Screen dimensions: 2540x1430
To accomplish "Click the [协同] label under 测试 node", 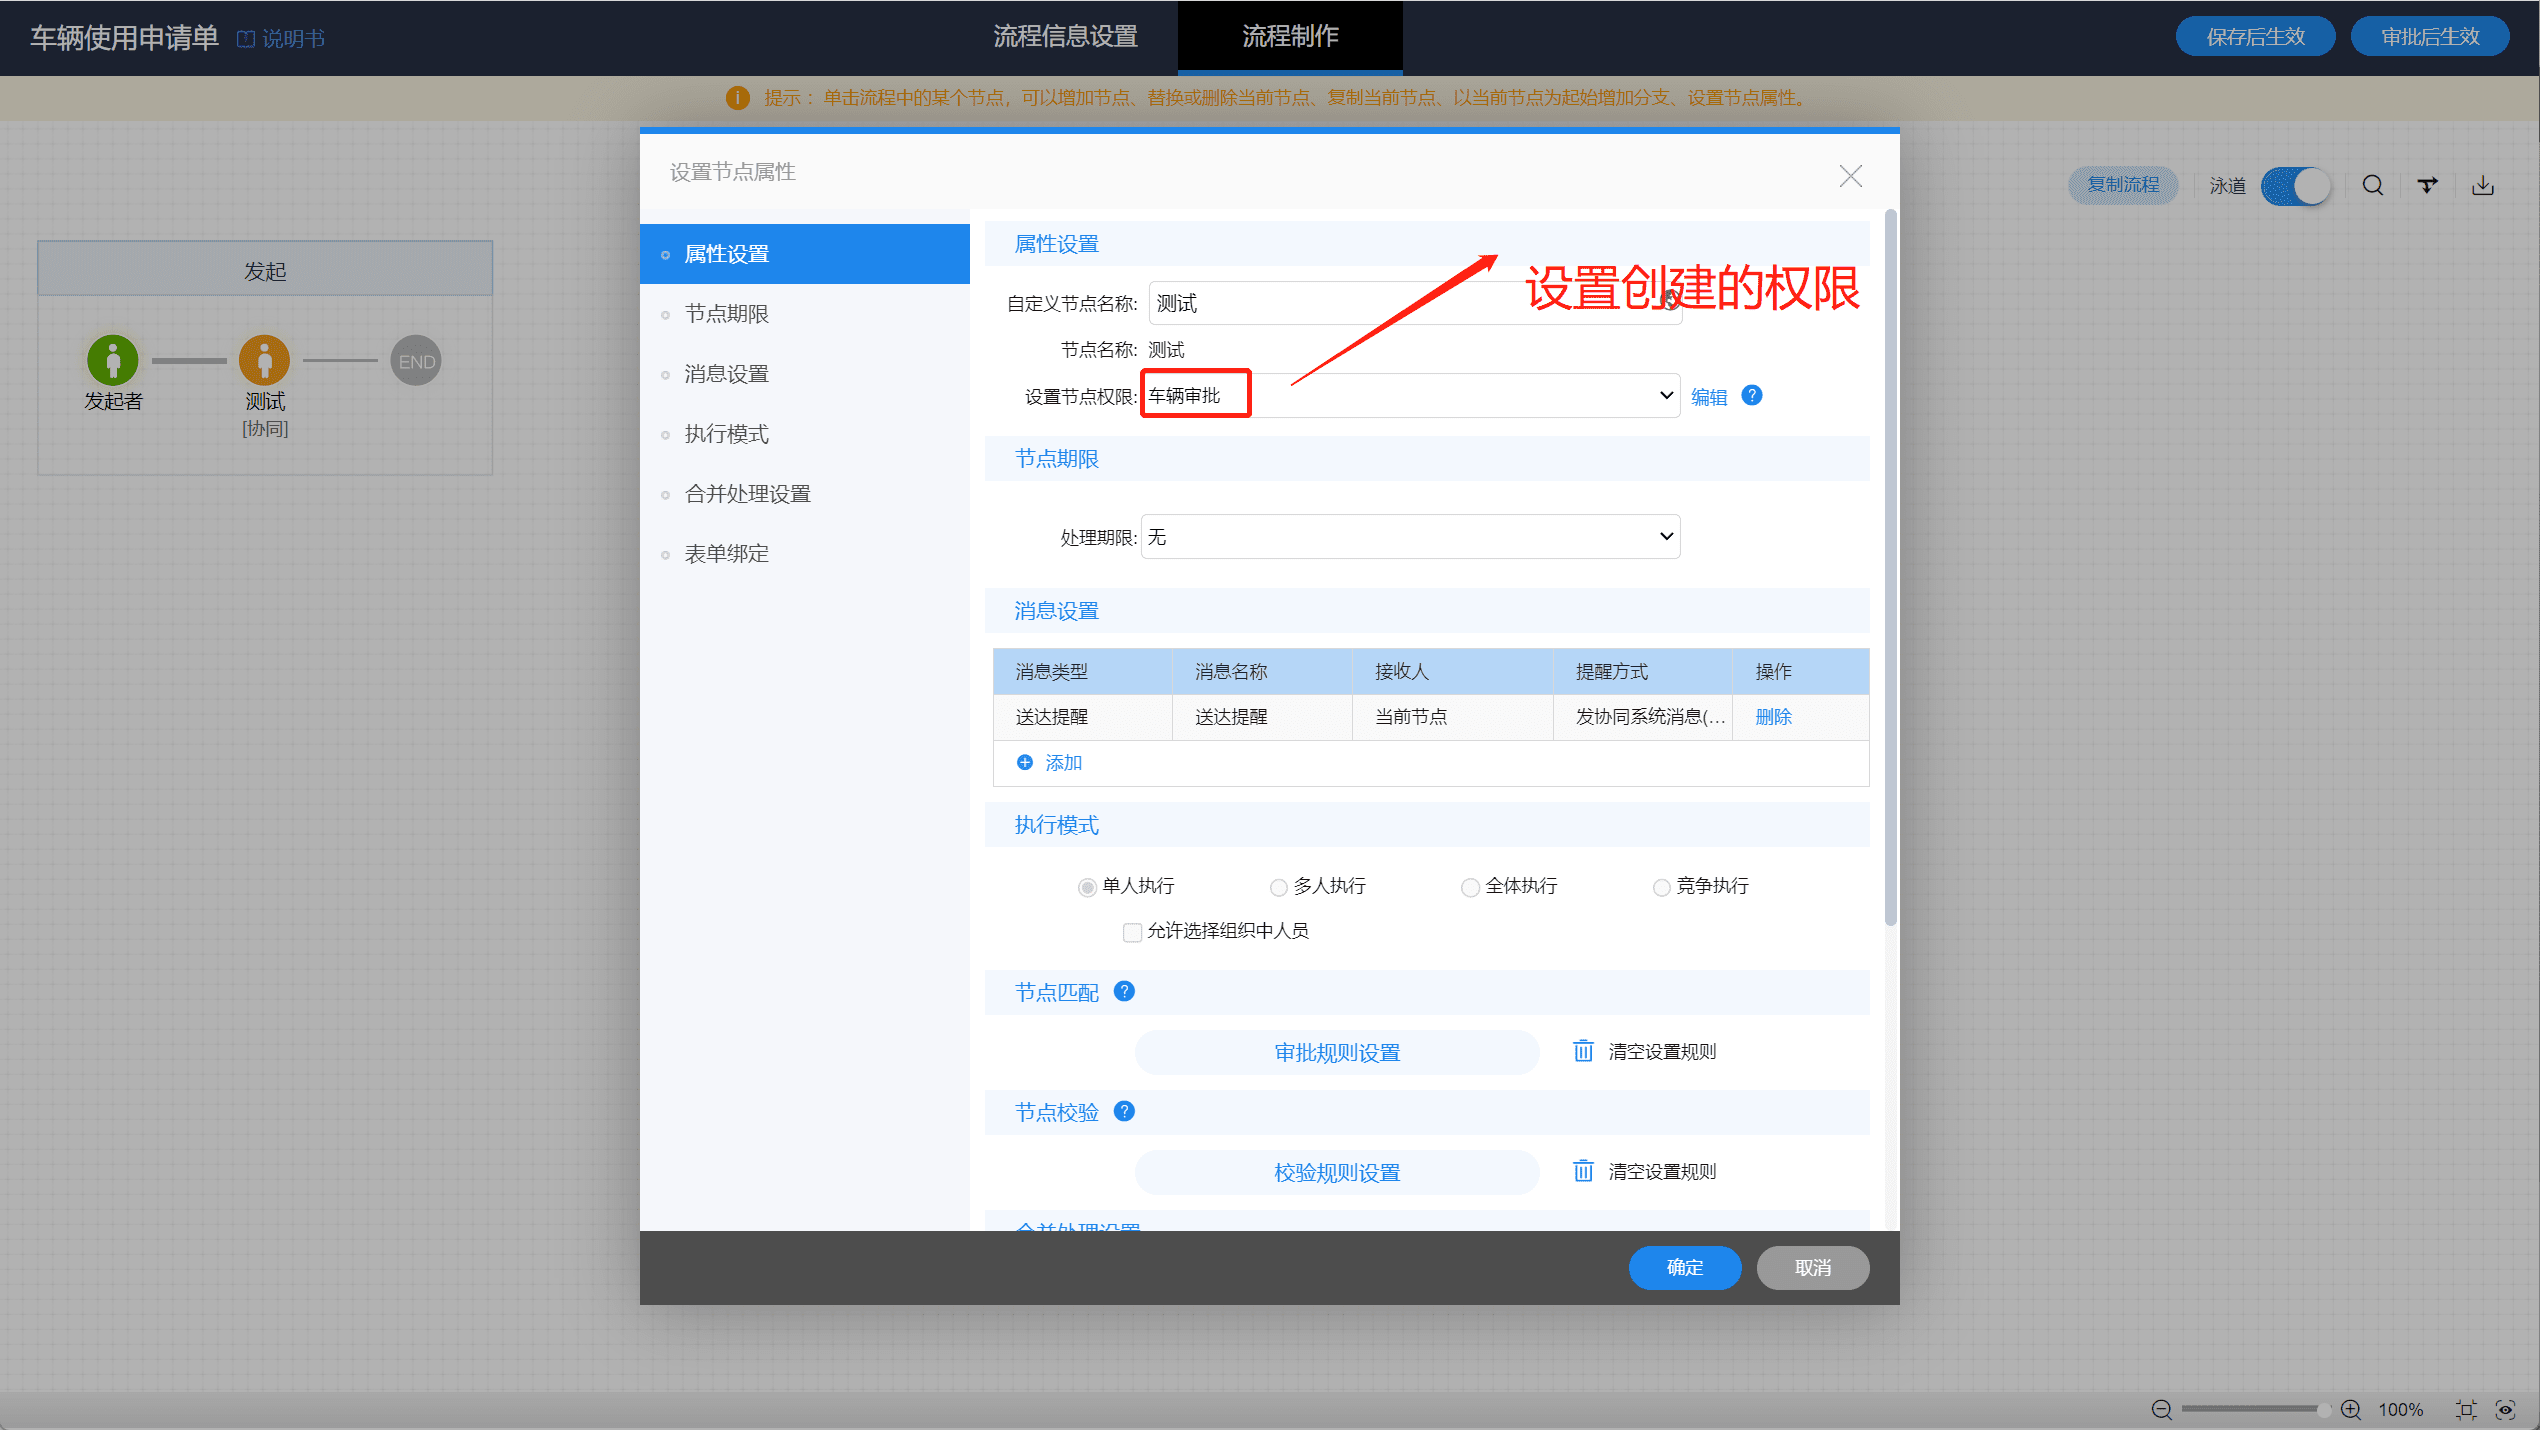I will (x=265, y=429).
